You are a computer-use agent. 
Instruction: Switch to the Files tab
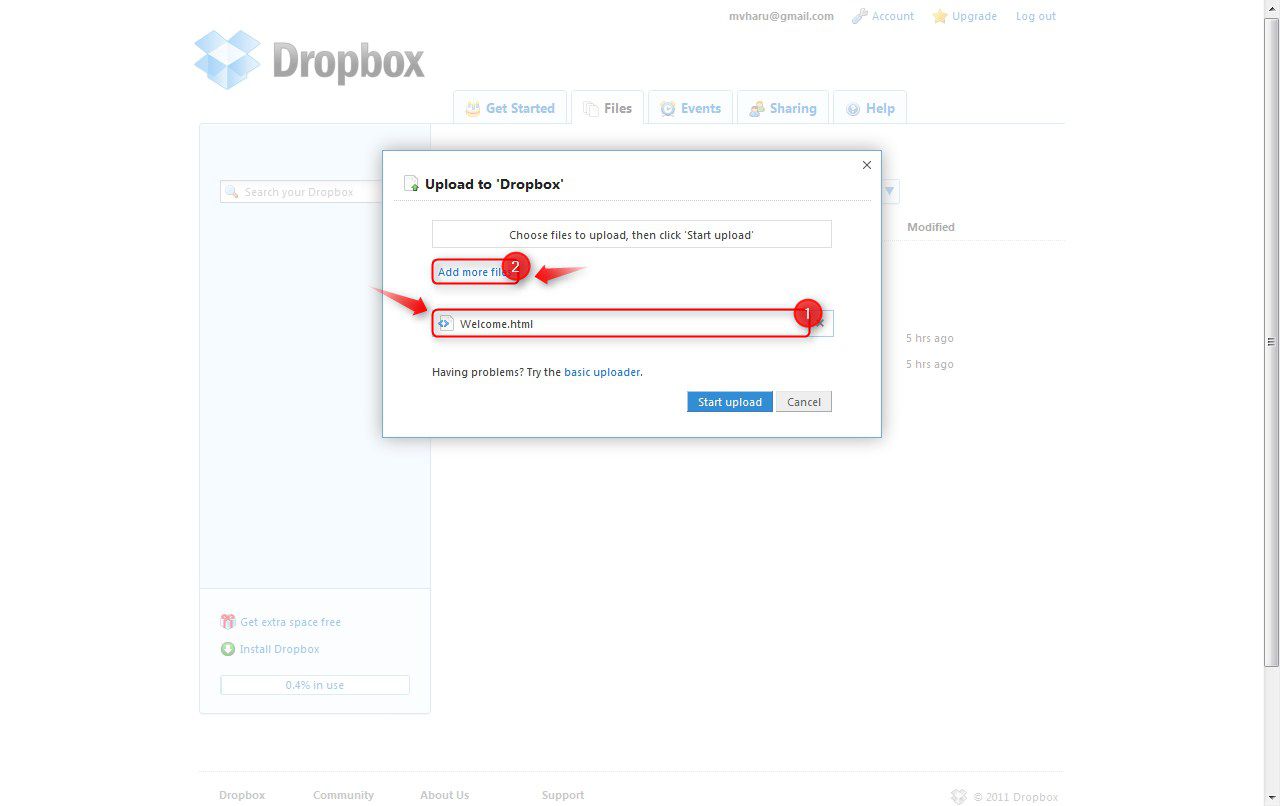click(607, 108)
